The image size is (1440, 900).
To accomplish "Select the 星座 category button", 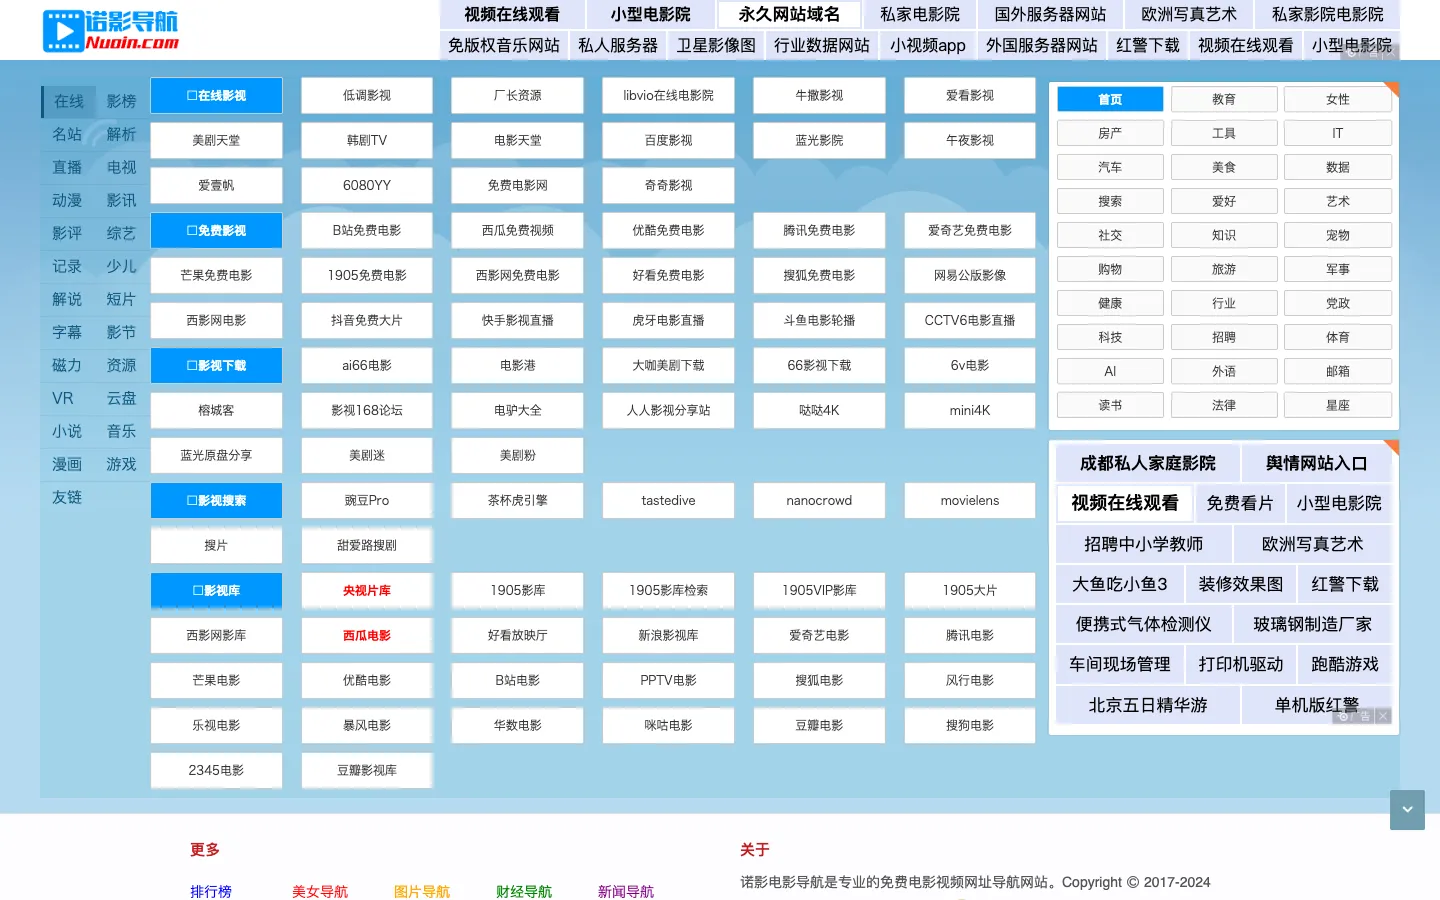I will tap(1338, 406).
